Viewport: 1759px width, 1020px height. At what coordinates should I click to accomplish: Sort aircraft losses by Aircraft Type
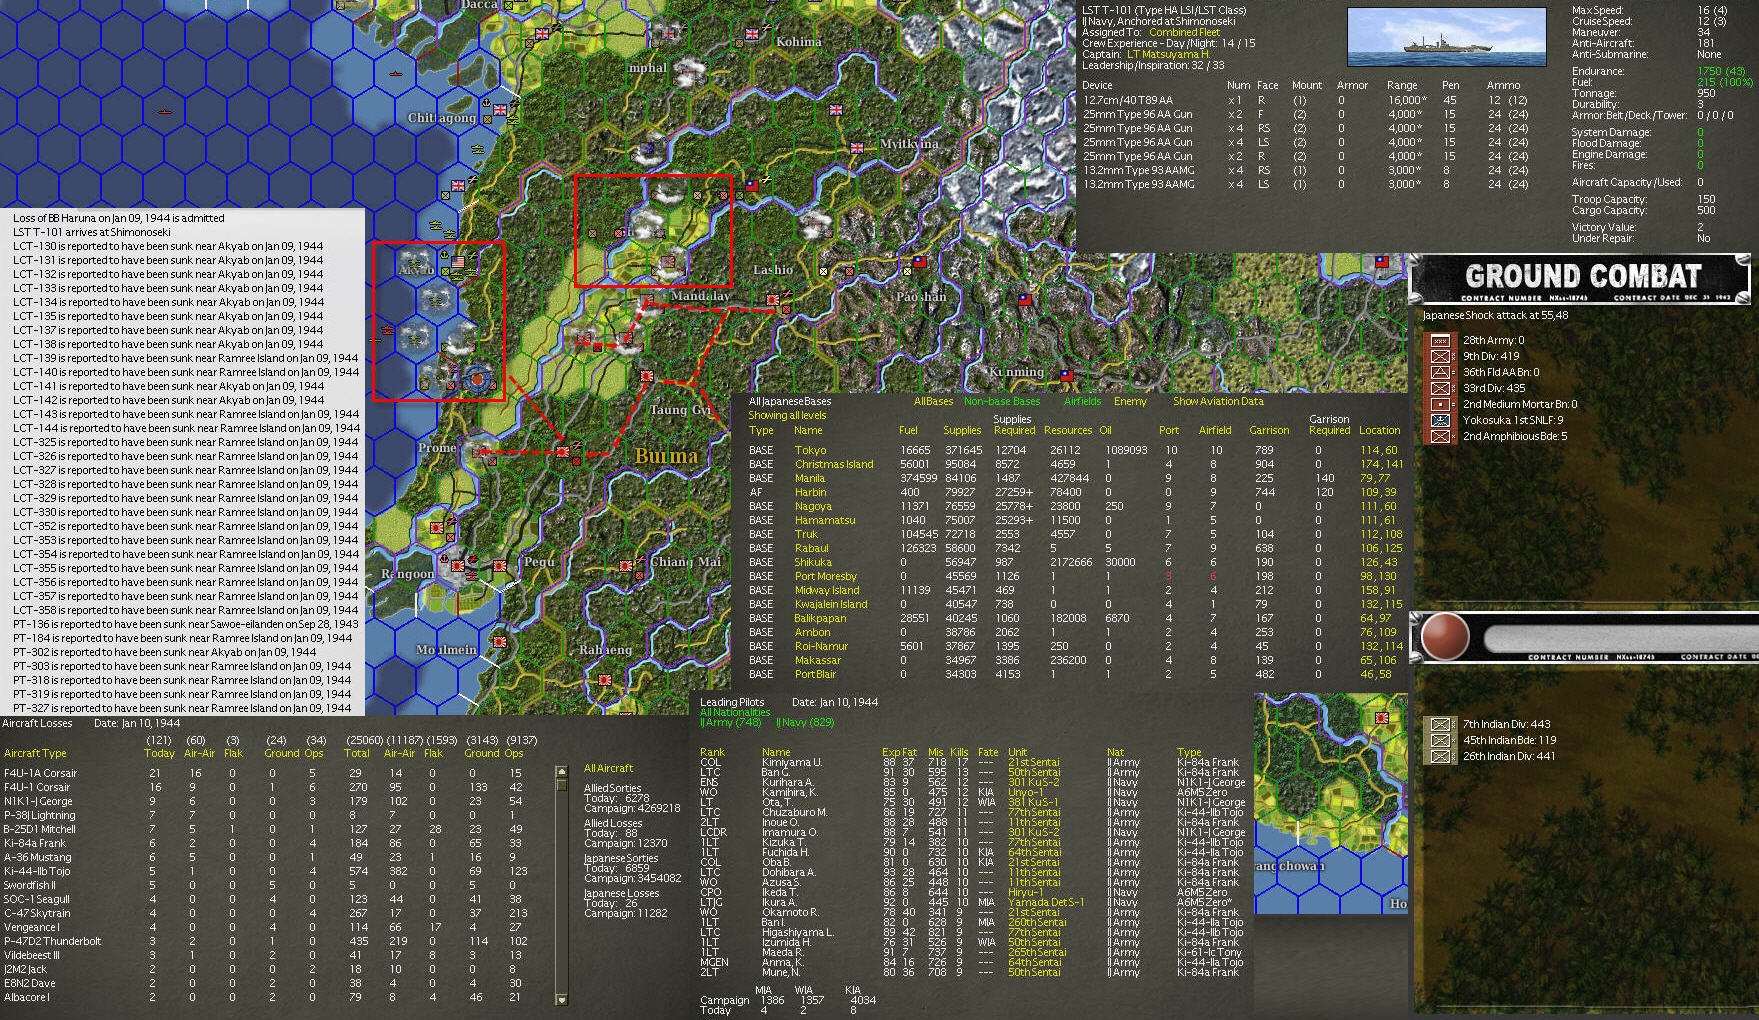coord(35,753)
